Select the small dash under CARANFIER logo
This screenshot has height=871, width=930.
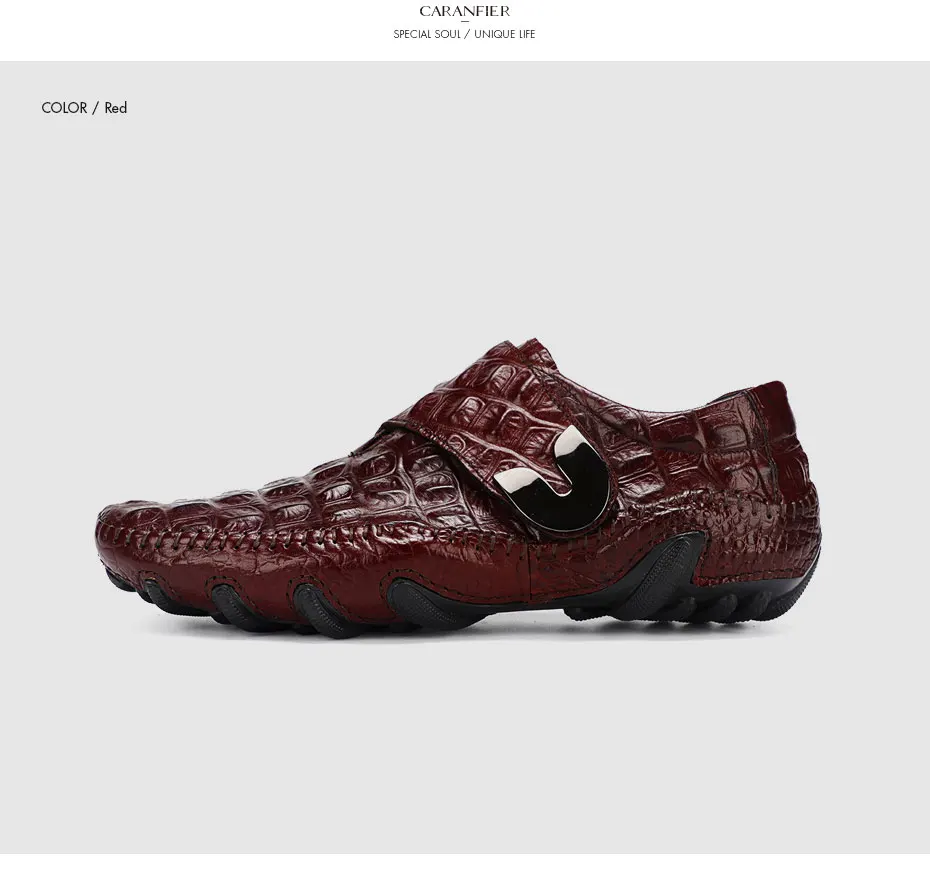(464, 22)
